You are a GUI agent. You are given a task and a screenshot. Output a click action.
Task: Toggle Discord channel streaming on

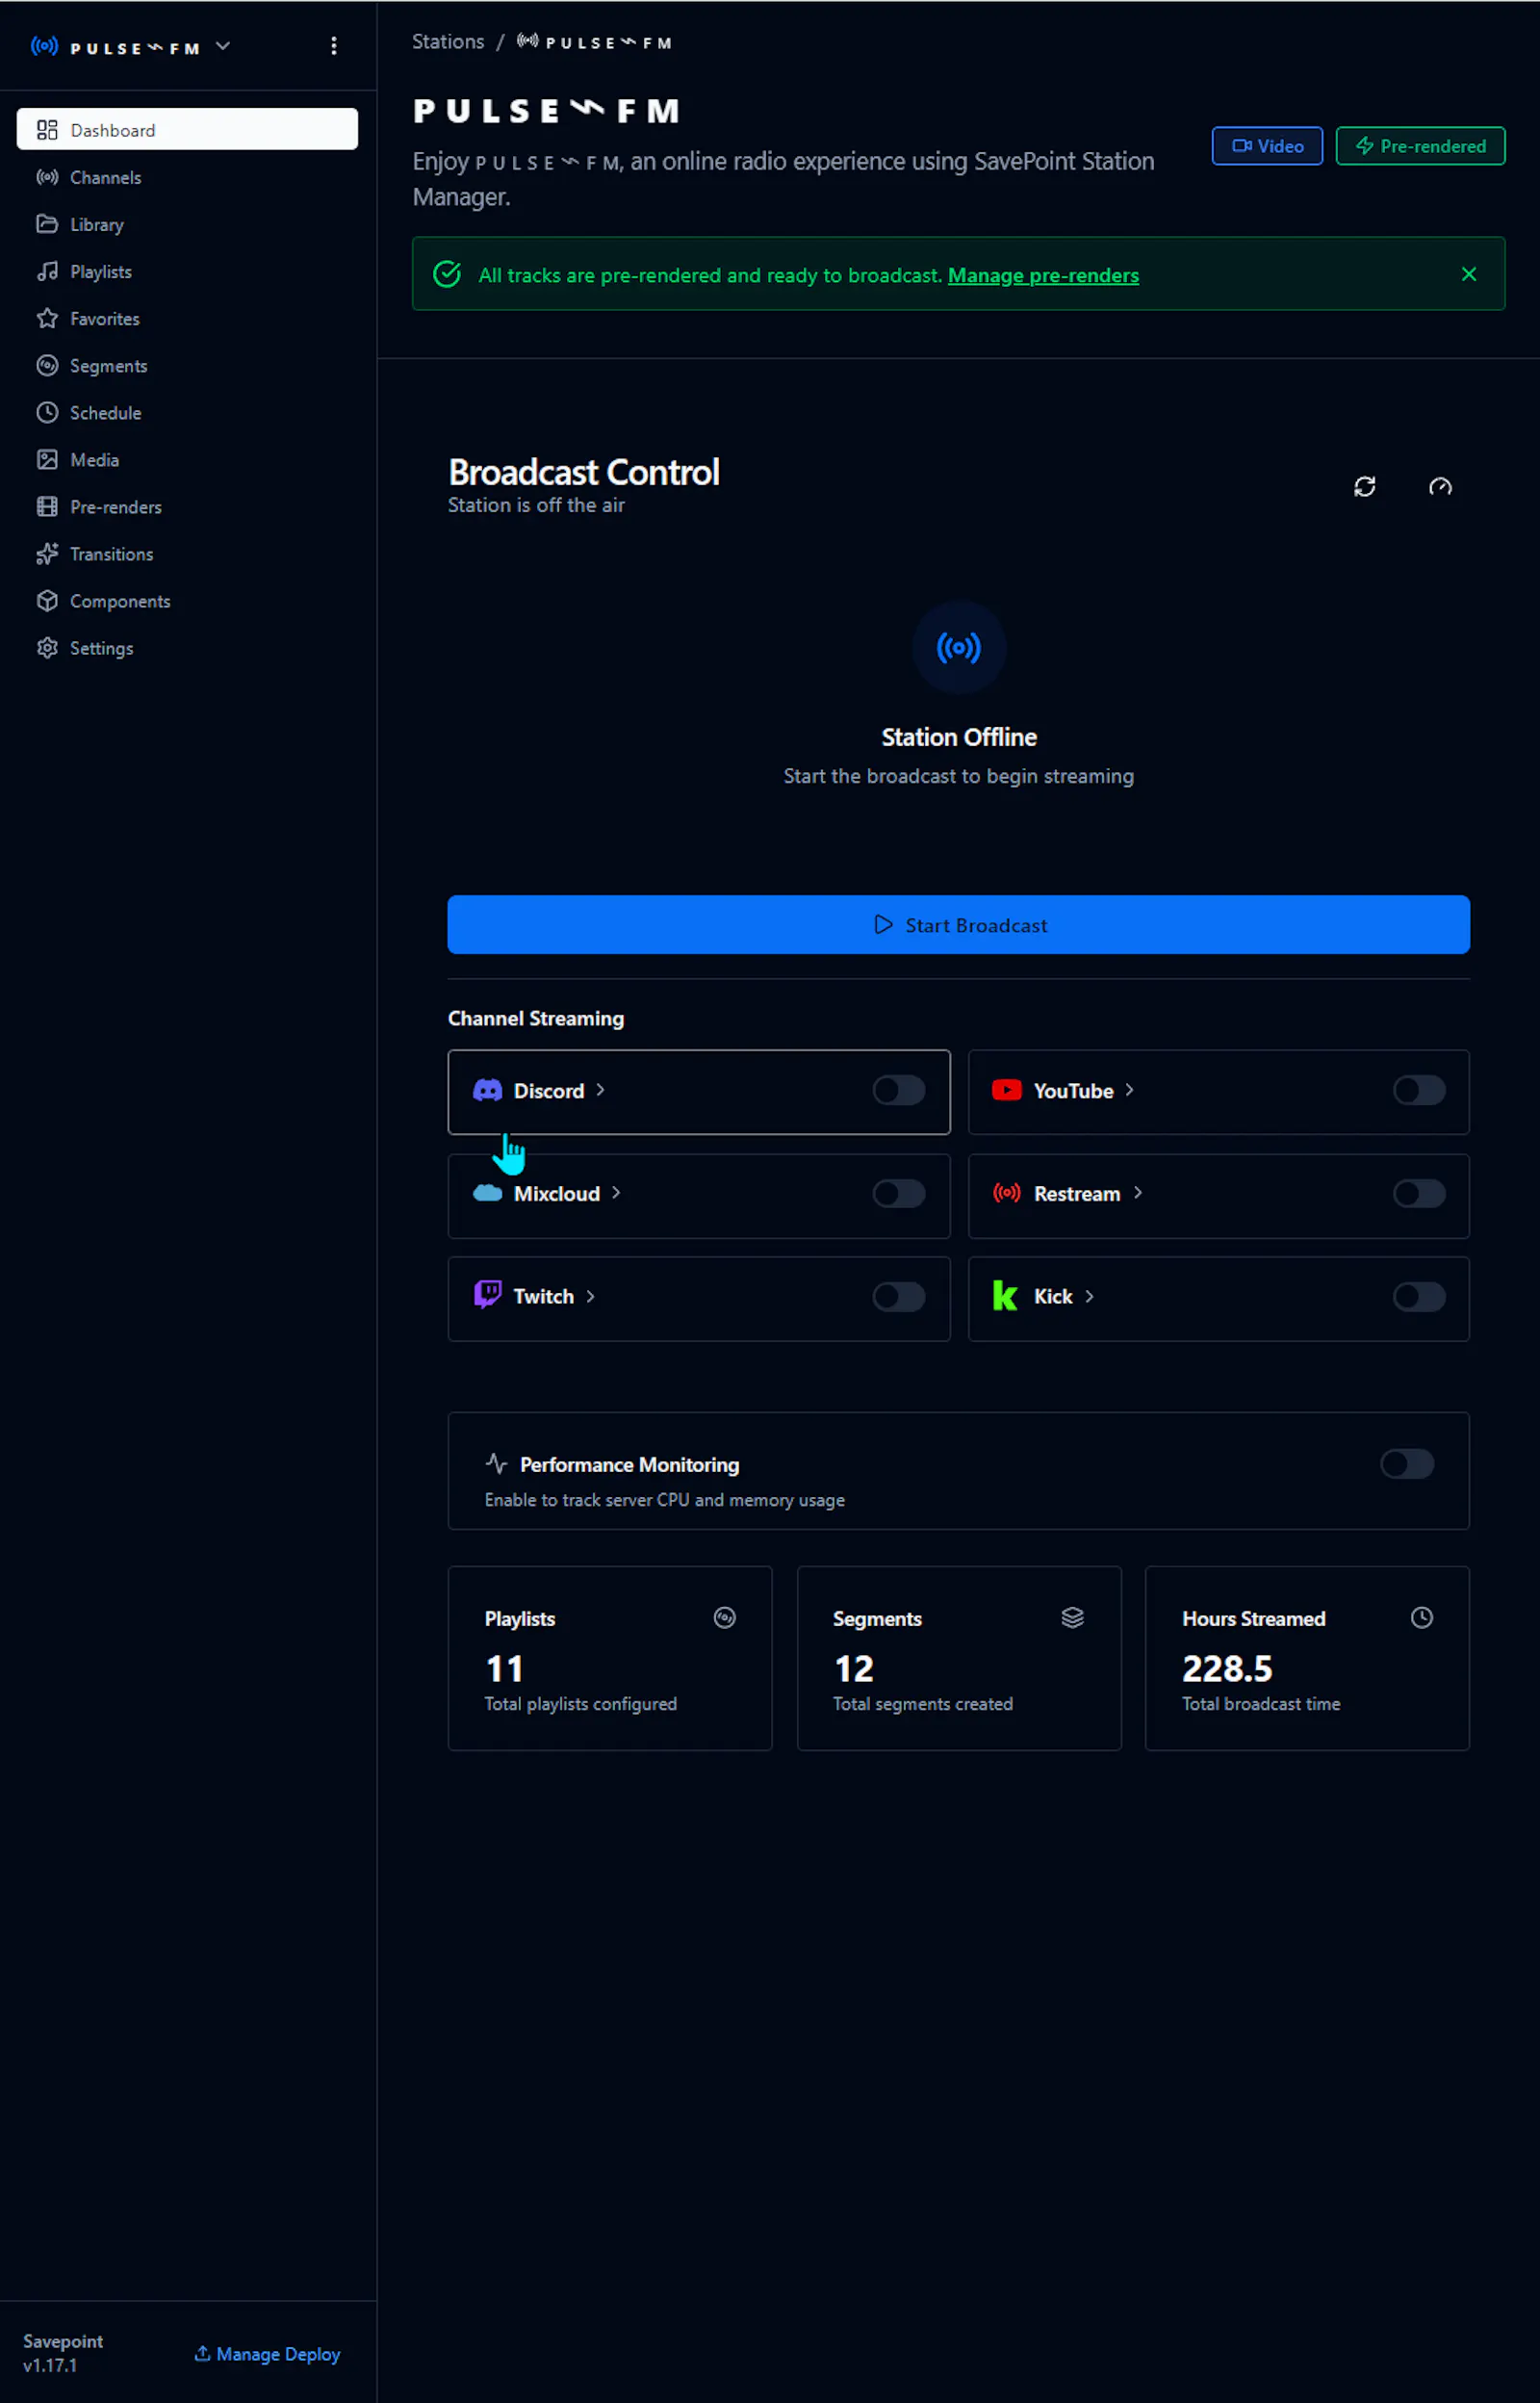[898, 1090]
